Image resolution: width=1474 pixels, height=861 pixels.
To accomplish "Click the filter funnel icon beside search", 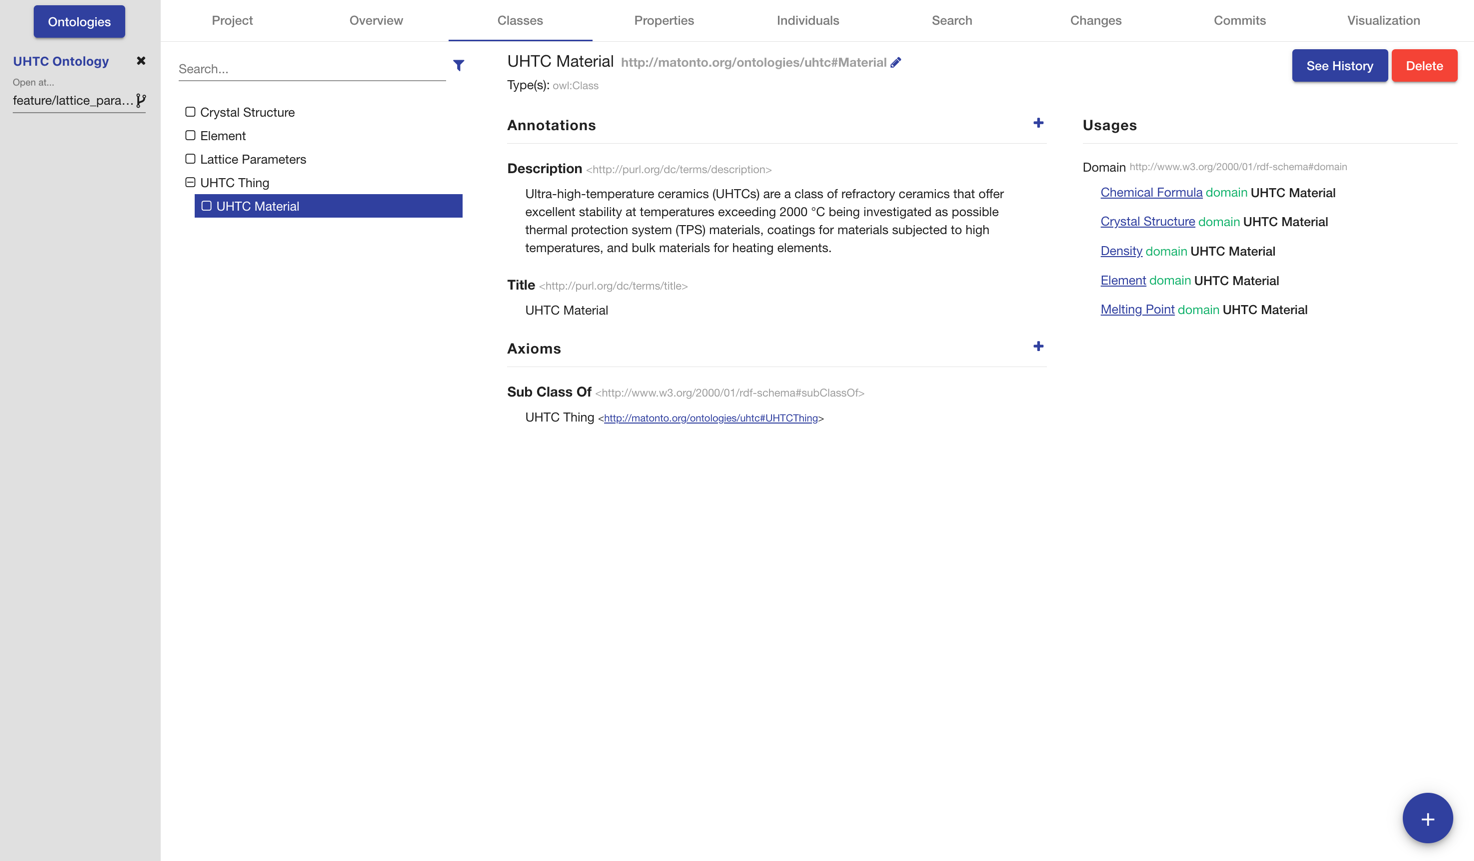I will tap(458, 66).
